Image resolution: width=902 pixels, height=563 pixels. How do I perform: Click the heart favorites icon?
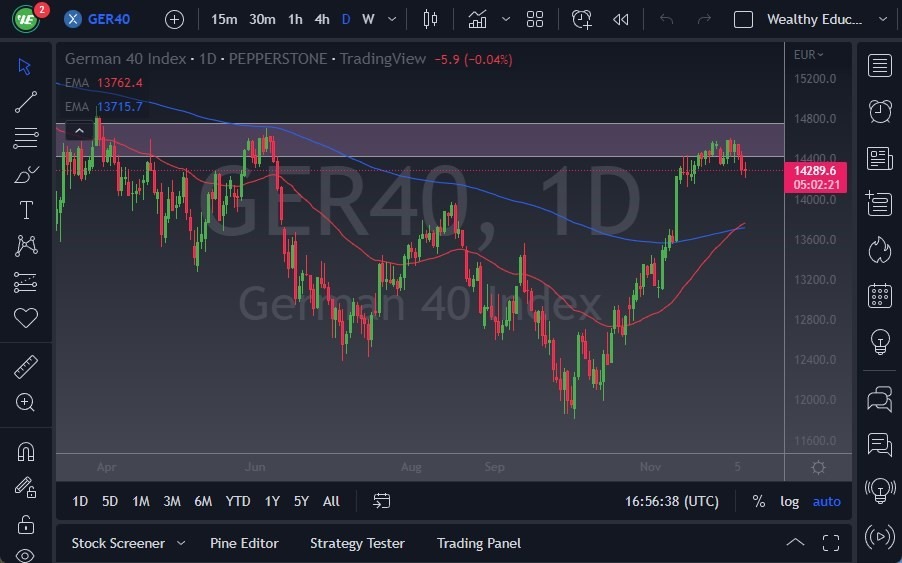click(26, 317)
